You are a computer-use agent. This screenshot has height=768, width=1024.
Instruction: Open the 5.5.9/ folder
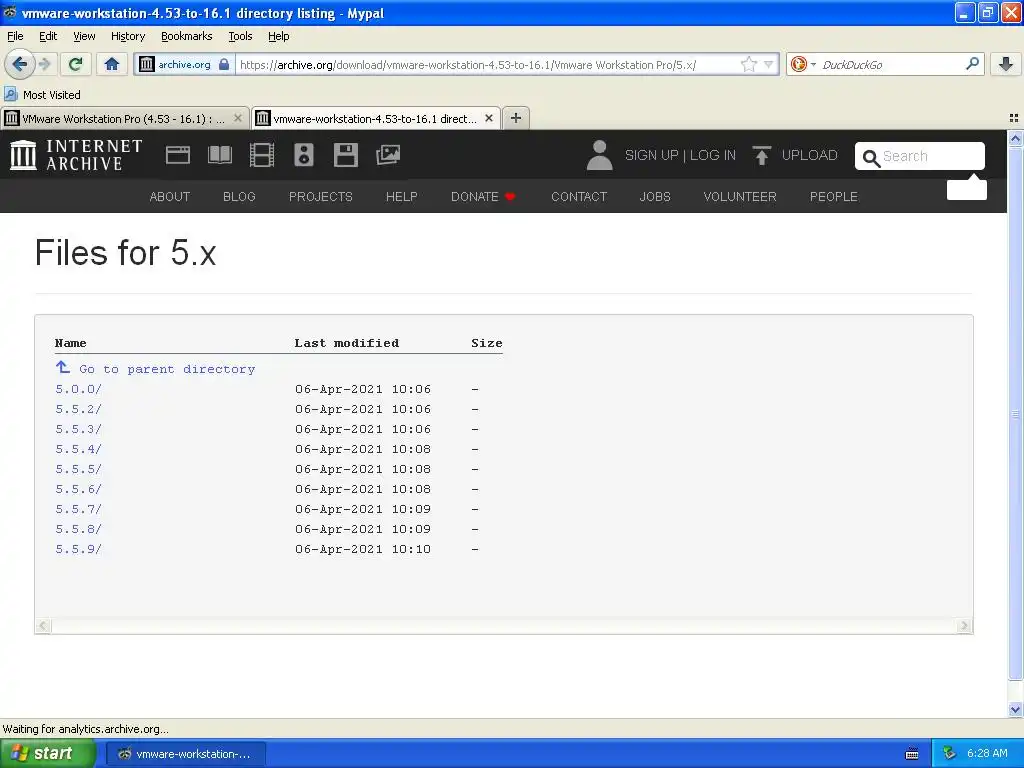coord(78,549)
